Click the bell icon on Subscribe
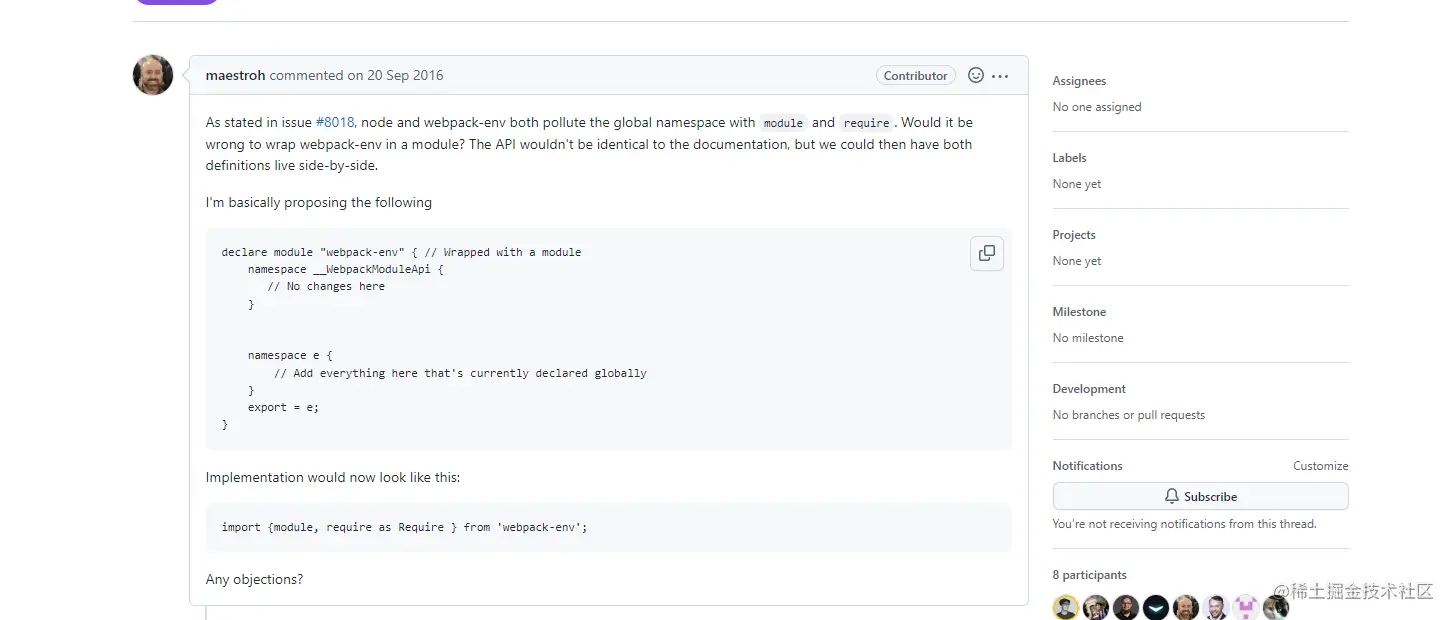The height and width of the screenshot is (620, 1452). coord(1172,496)
